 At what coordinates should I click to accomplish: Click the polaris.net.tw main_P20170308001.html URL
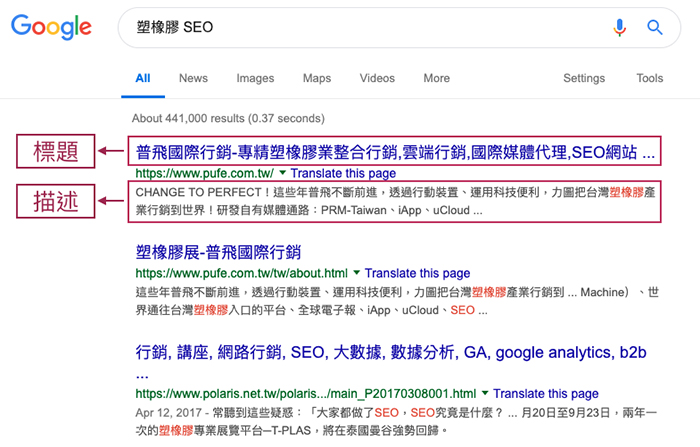[x=306, y=393]
